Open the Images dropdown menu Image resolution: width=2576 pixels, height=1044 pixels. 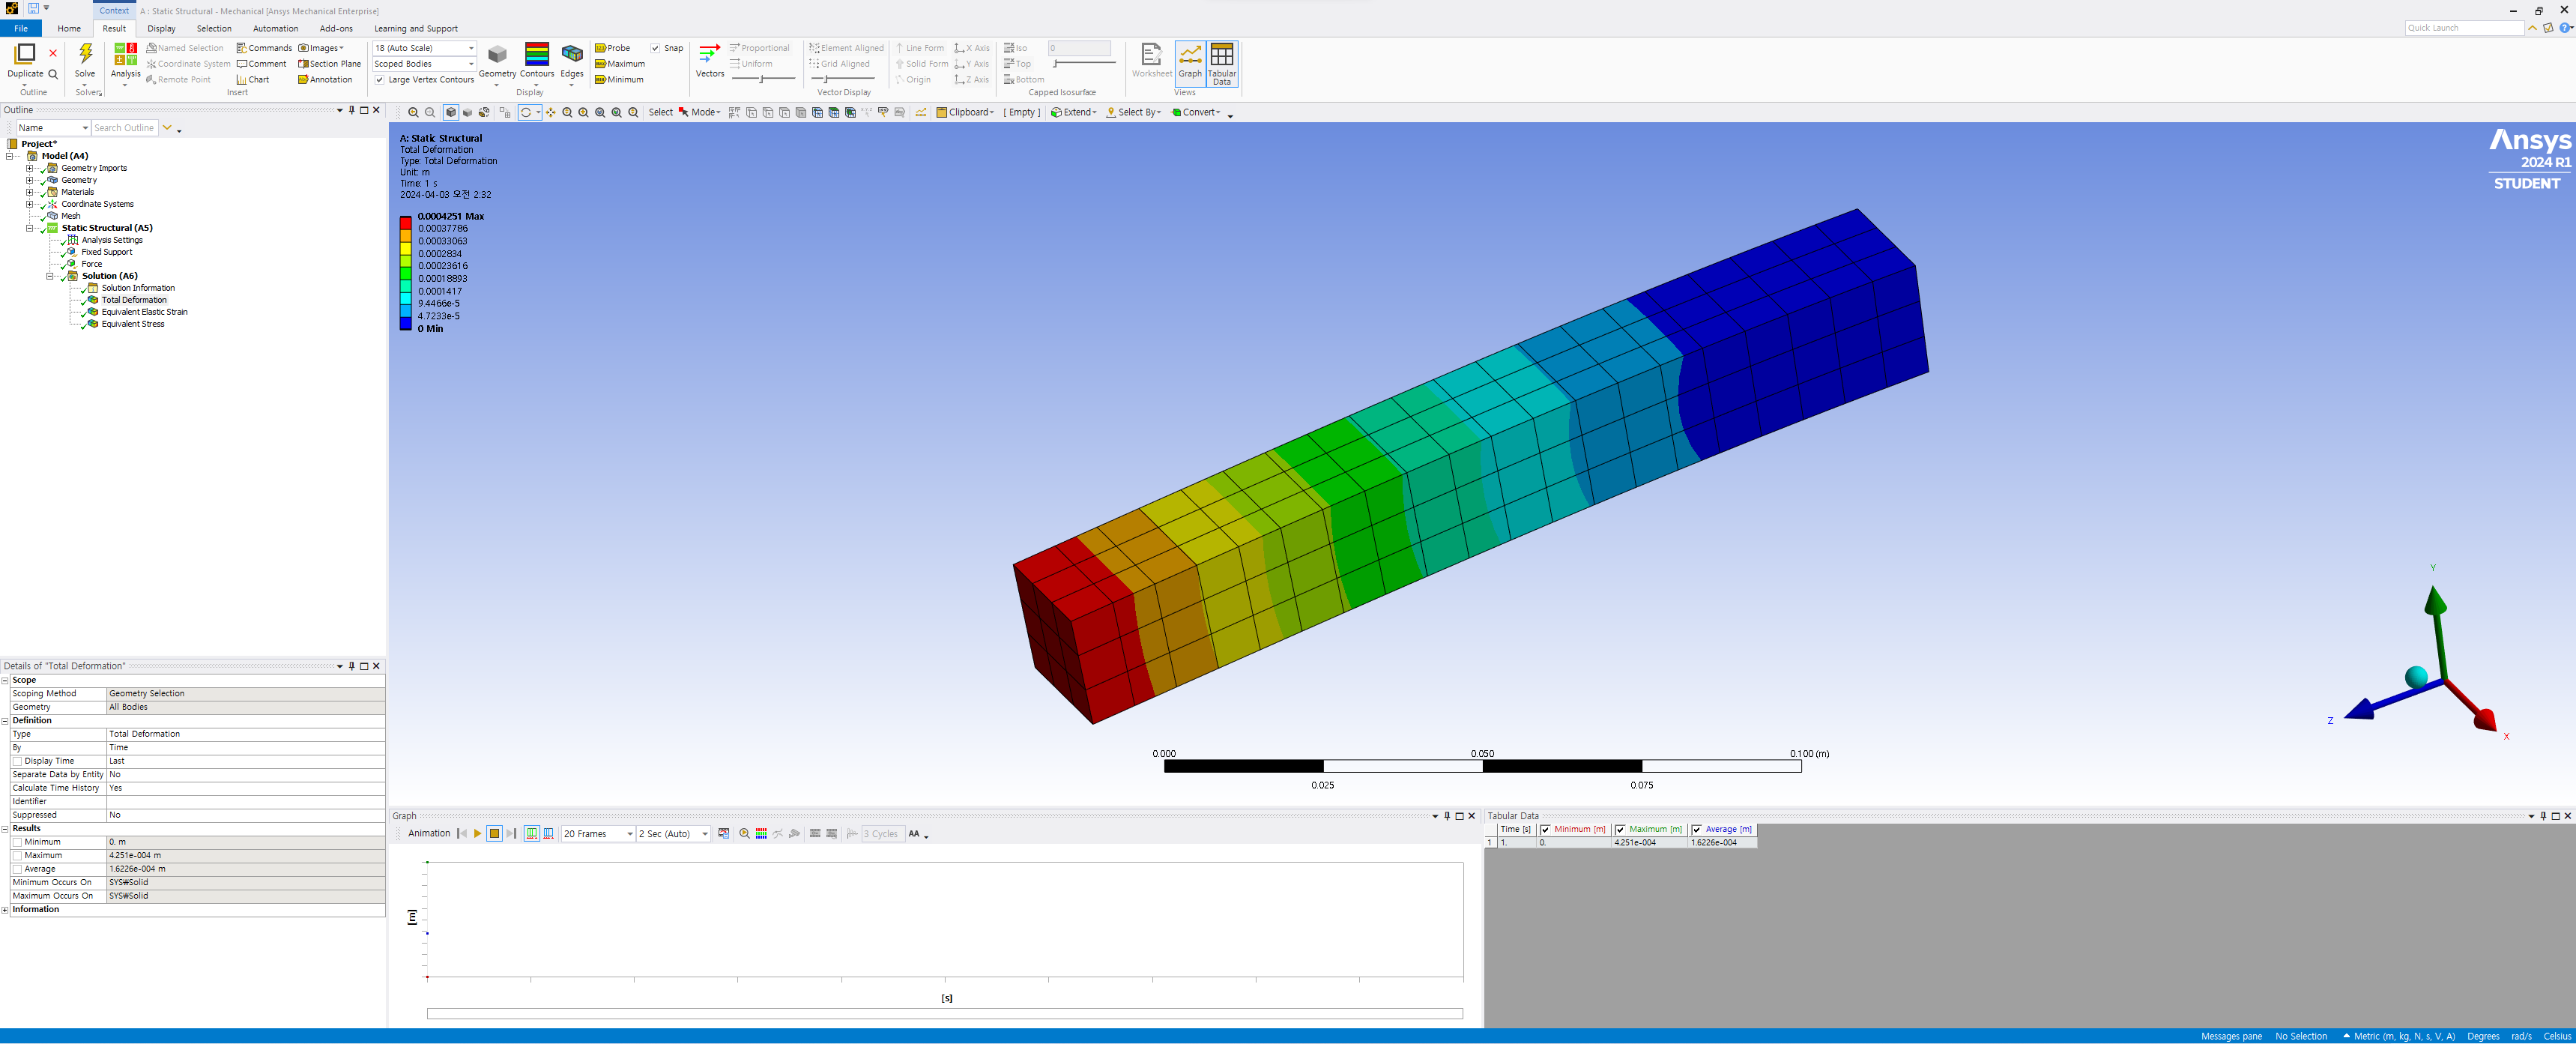click(321, 48)
